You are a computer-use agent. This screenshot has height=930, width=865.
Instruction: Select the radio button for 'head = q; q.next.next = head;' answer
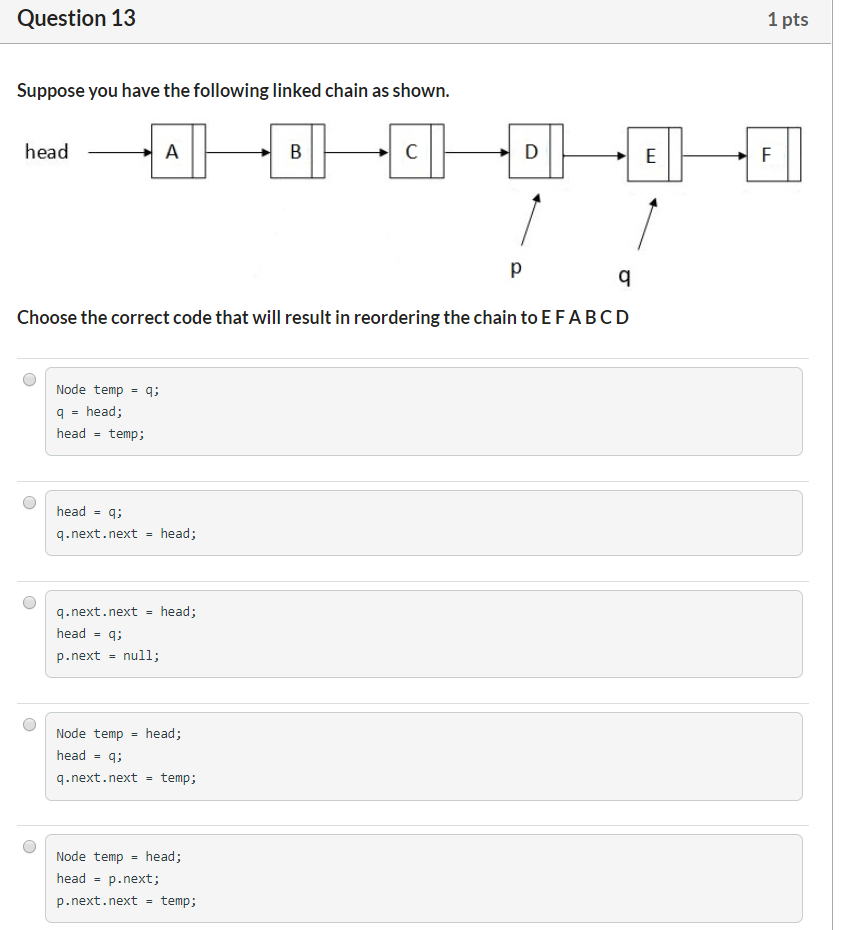(x=30, y=503)
